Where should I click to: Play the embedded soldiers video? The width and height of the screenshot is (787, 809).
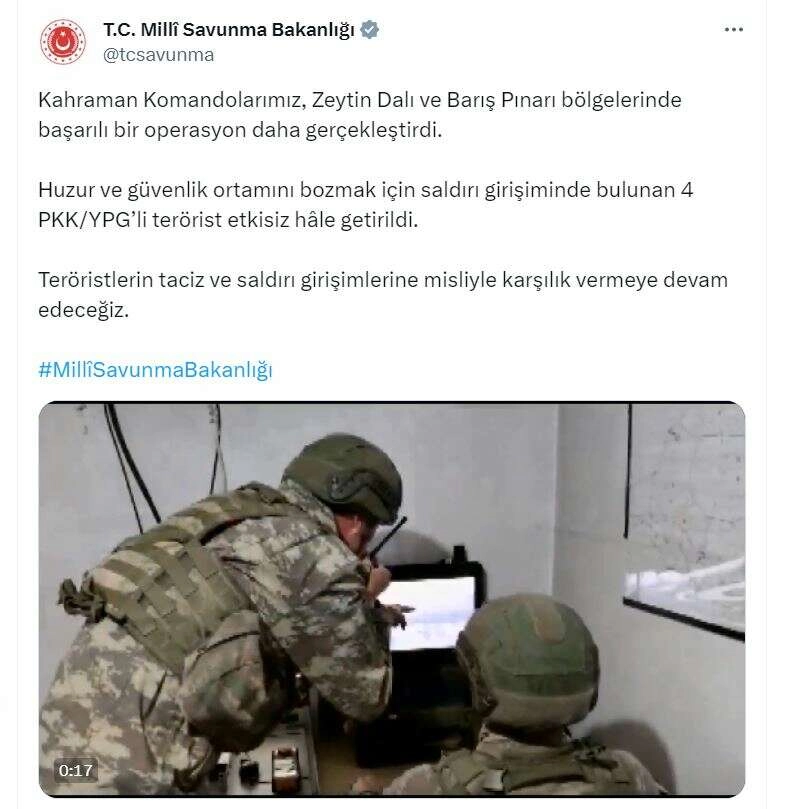click(x=392, y=599)
